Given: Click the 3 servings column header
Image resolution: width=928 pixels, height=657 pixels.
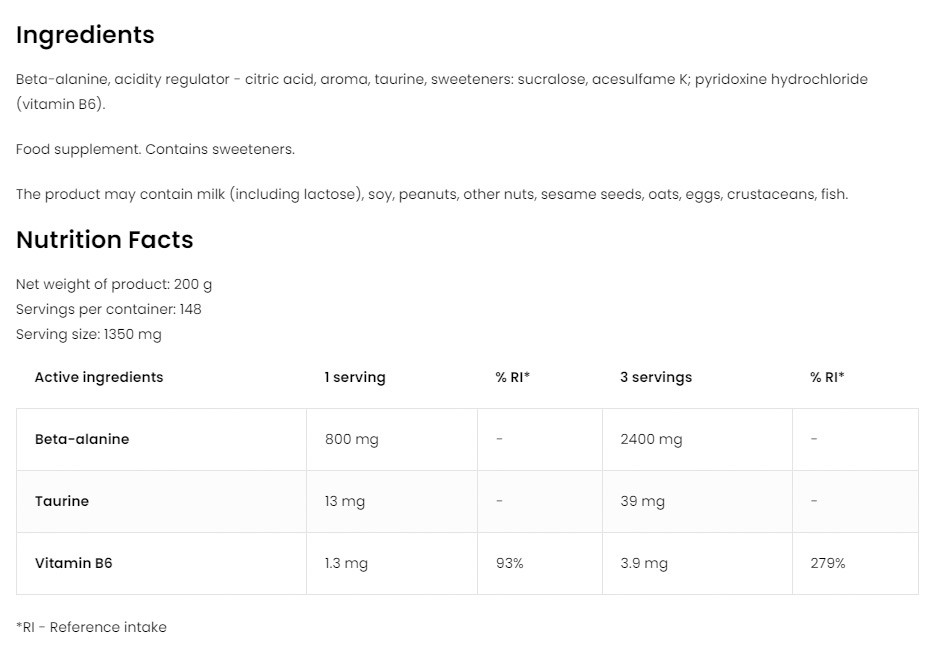Looking at the screenshot, I should [x=655, y=377].
